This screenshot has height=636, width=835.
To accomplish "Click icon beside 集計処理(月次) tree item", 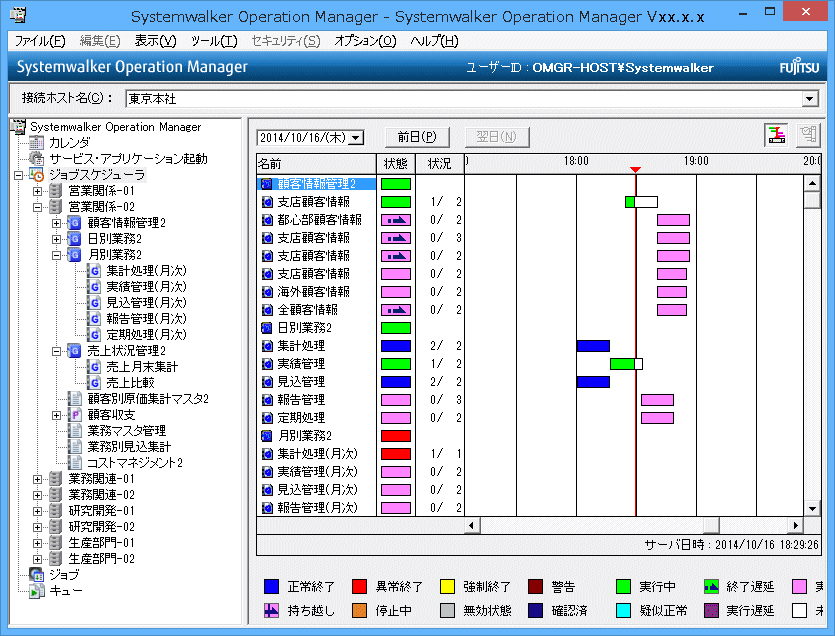I will click(x=93, y=271).
